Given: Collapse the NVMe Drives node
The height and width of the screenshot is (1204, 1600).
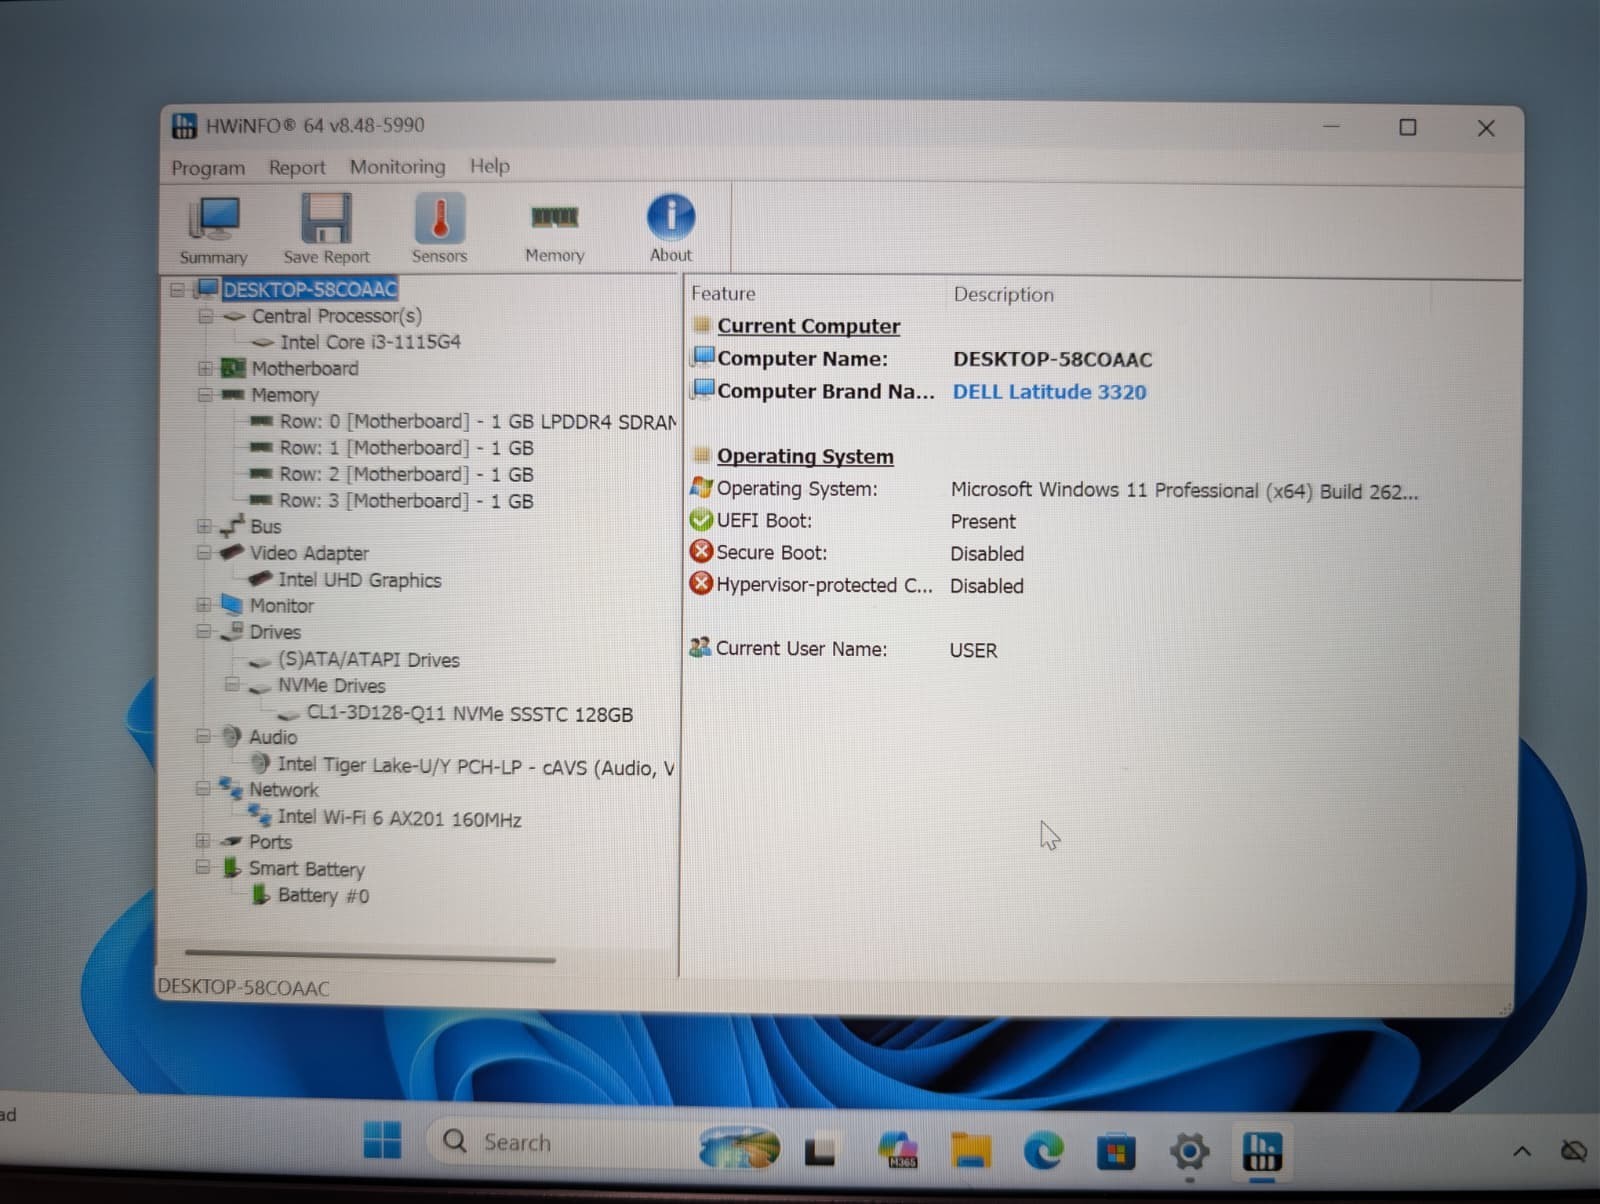Looking at the screenshot, I should click(232, 685).
